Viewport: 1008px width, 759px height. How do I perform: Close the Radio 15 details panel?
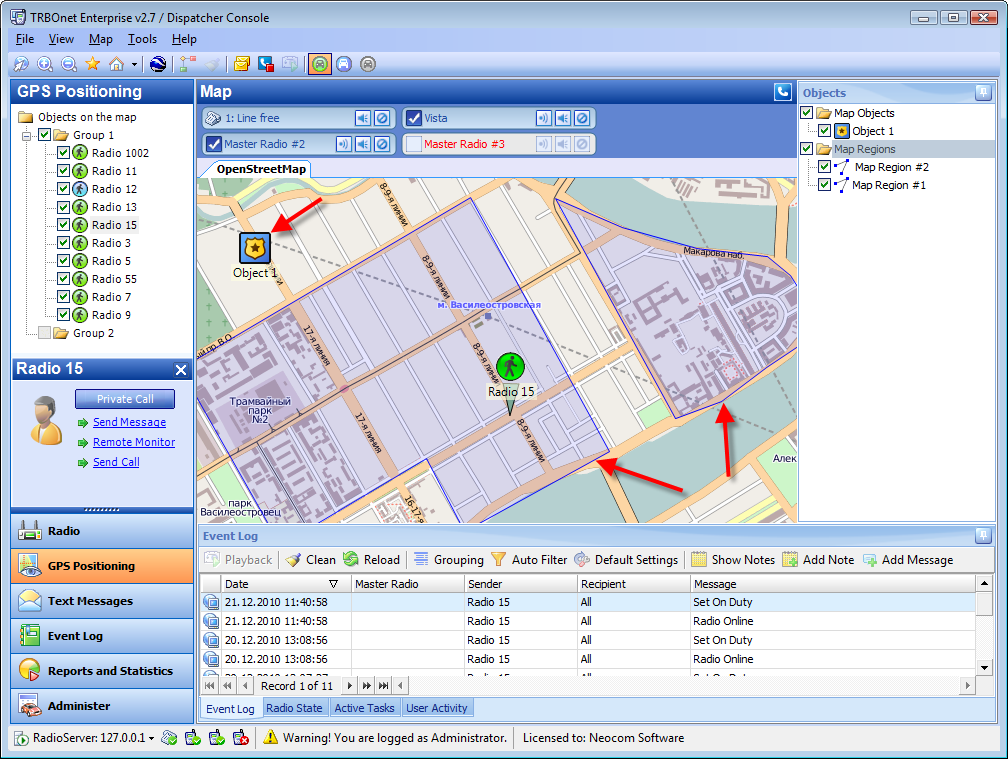181,370
